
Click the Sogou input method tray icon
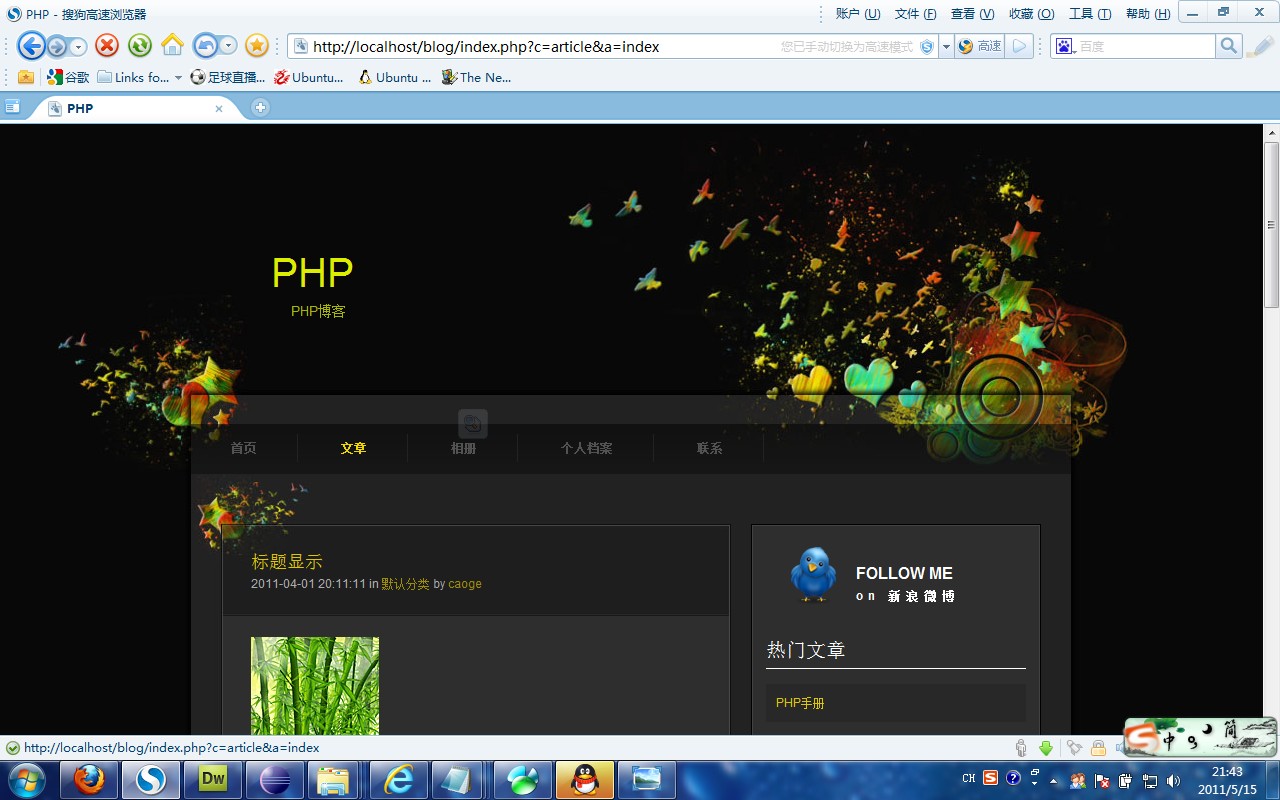pos(990,777)
